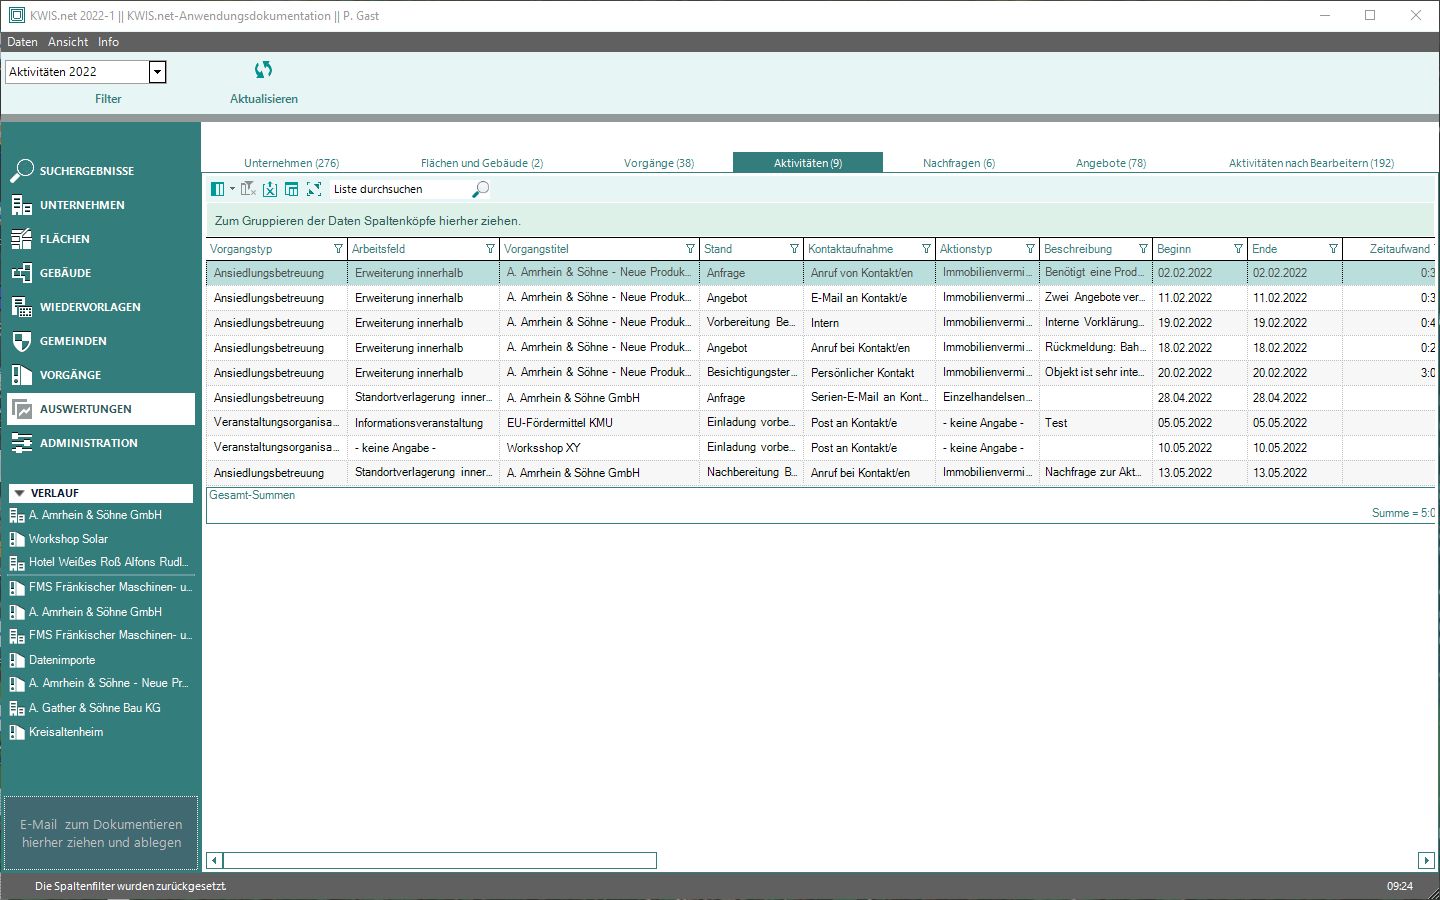Viewport: 1440px width, 900px height.
Task: Click left scroll arrow of horizontal scrollbar
Action: [x=214, y=861]
